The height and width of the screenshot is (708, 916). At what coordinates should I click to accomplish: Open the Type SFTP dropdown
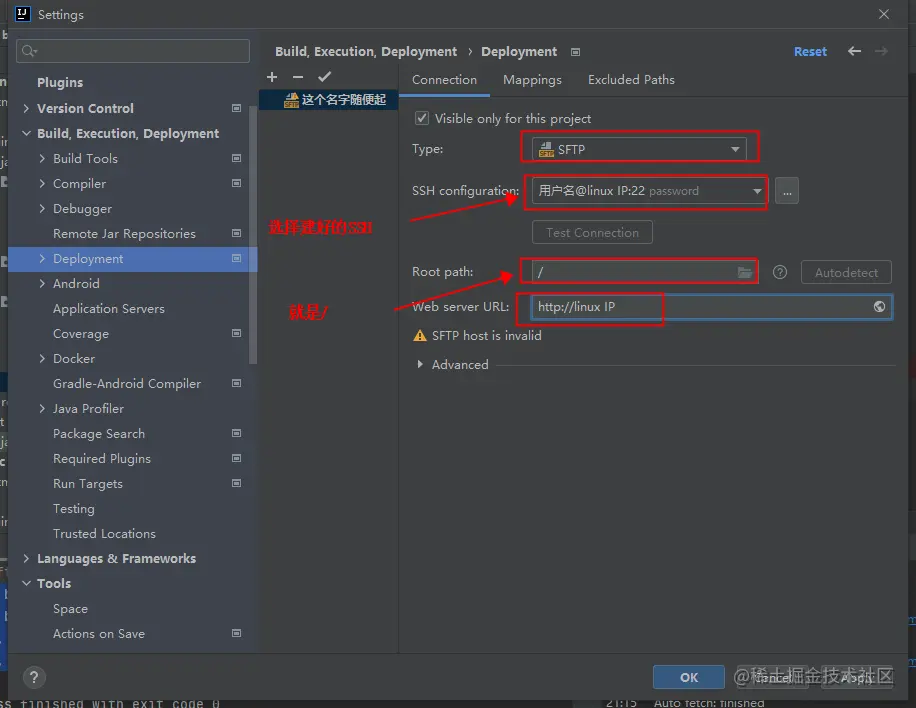point(639,150)
